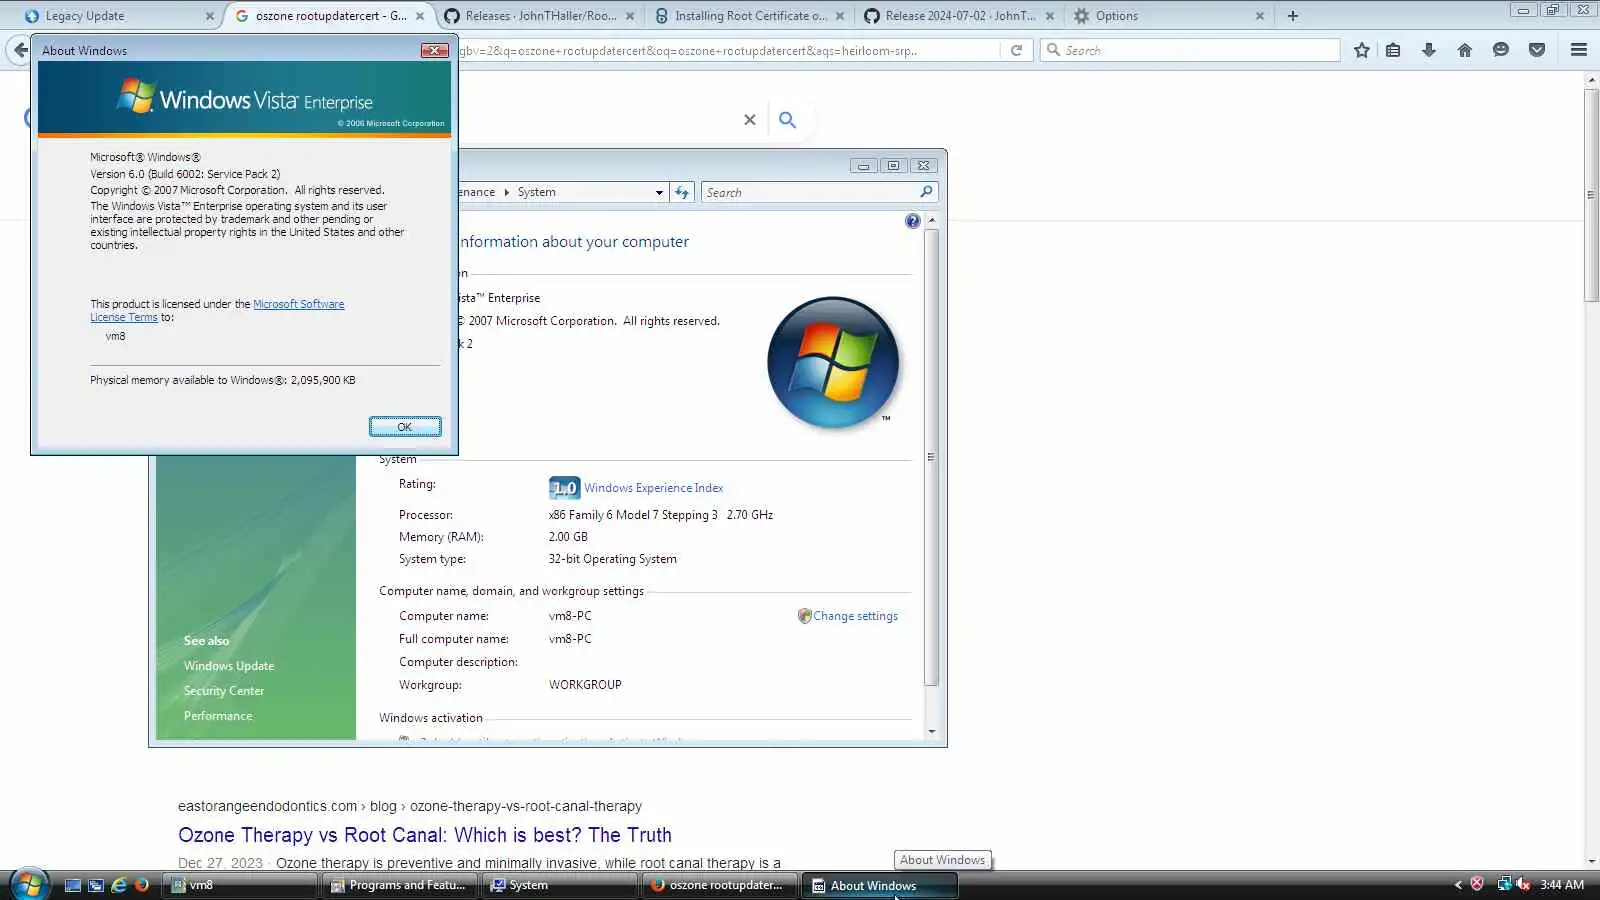Image resolution: width=1600 pixels, height=900 pixels.
Task: Click the Programs and Features taskbar button
Action: [400, 885]
